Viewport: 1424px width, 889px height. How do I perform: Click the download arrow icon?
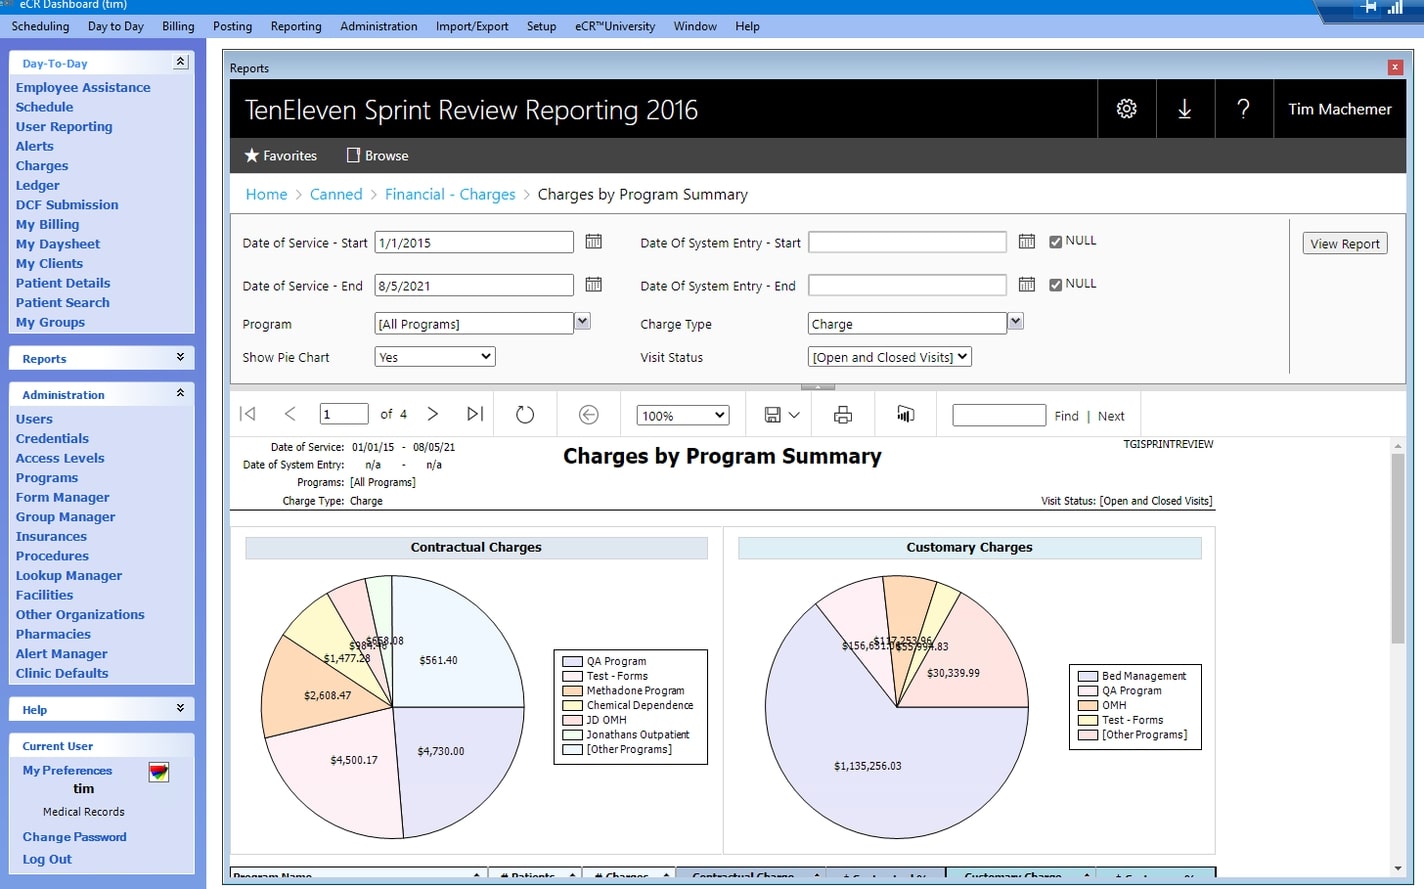[1184, 109]
